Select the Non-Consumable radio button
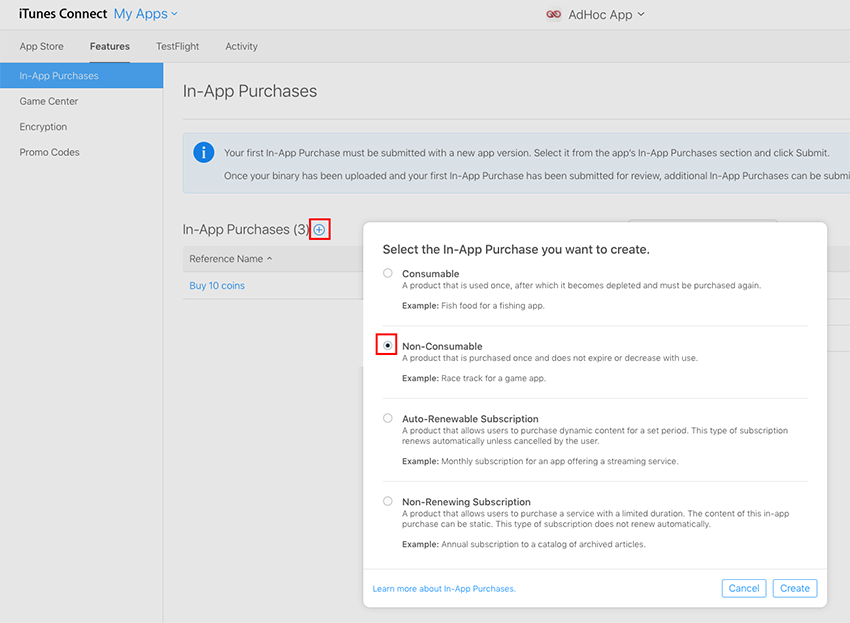 [388, 345]
